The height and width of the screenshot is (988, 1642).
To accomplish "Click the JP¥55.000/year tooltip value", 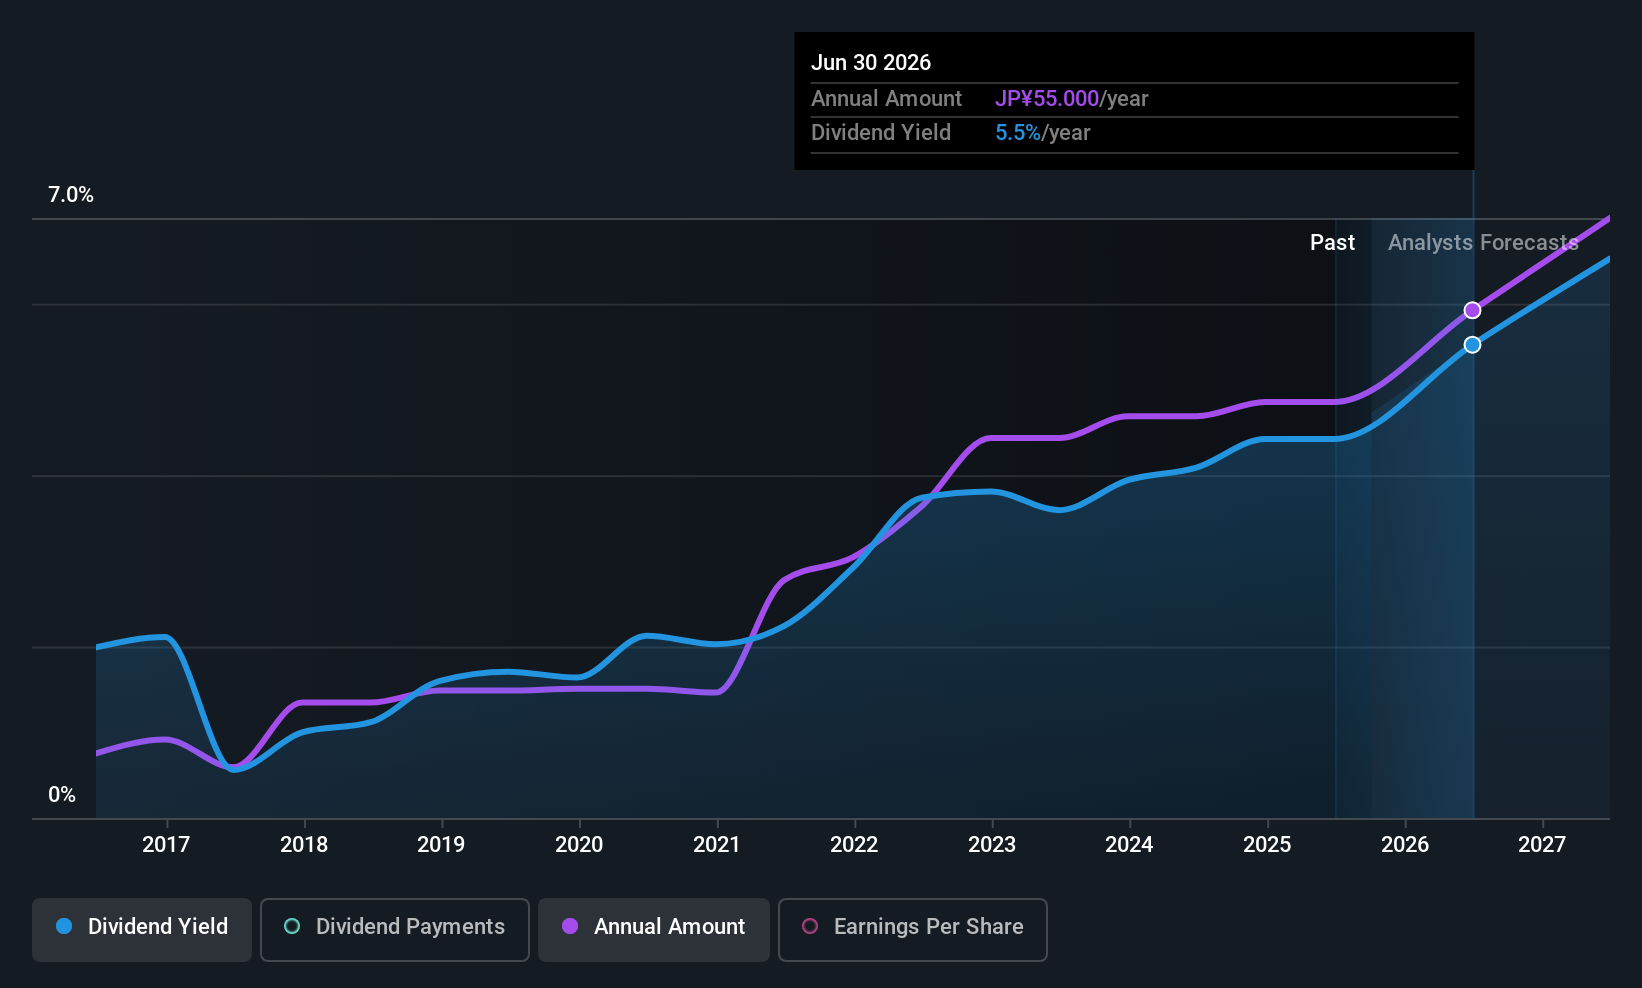I will click(x=1071, y=99).
